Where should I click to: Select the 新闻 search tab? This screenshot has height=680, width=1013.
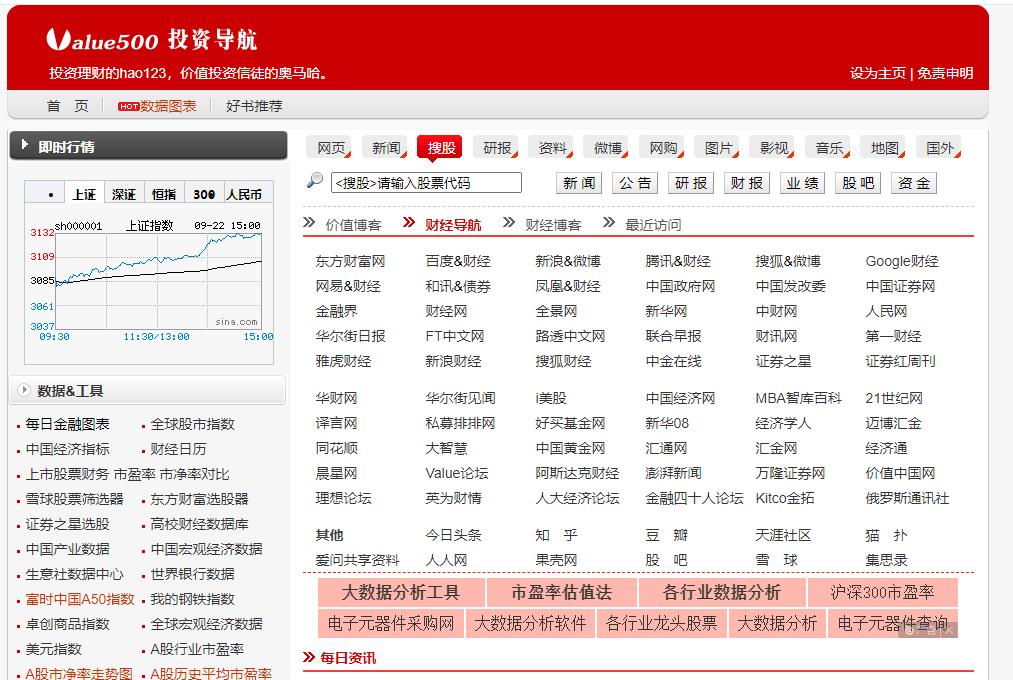coord(384,148)
